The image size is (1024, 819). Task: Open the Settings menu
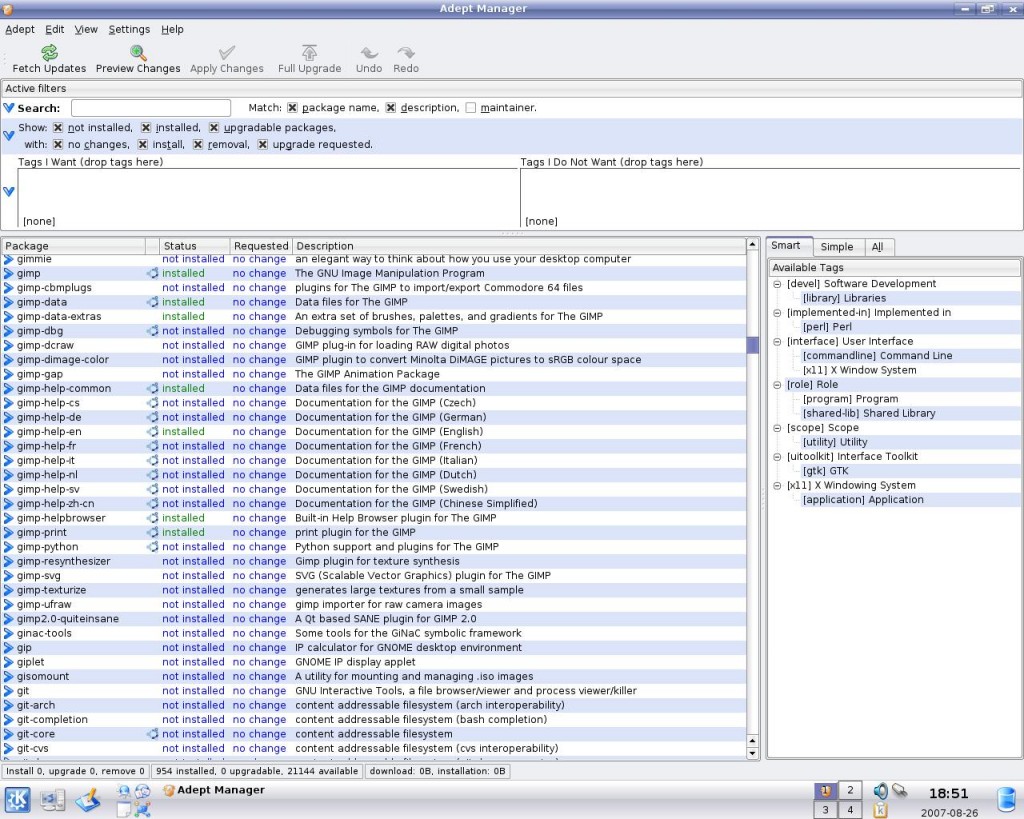point(129,29)
